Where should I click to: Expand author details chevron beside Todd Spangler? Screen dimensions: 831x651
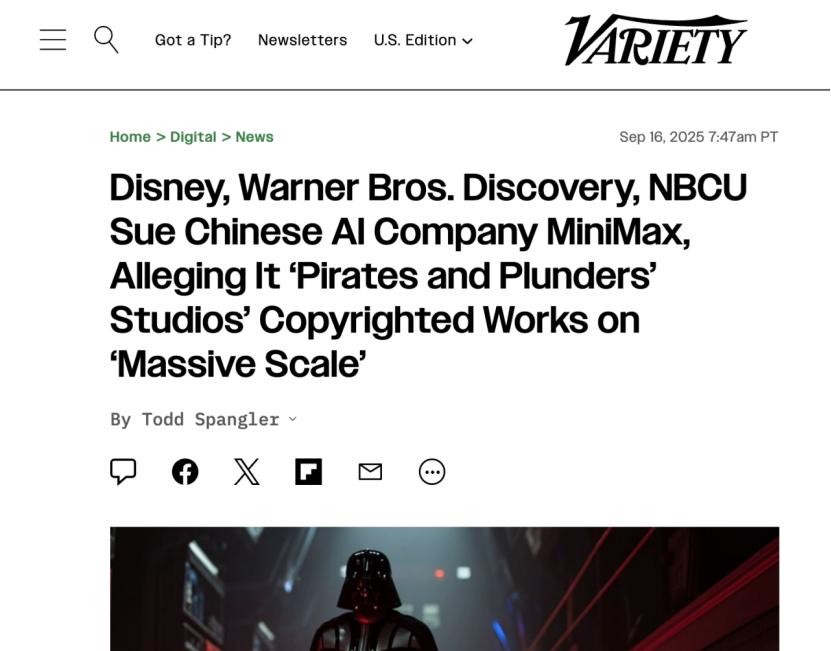pos(293,419)
